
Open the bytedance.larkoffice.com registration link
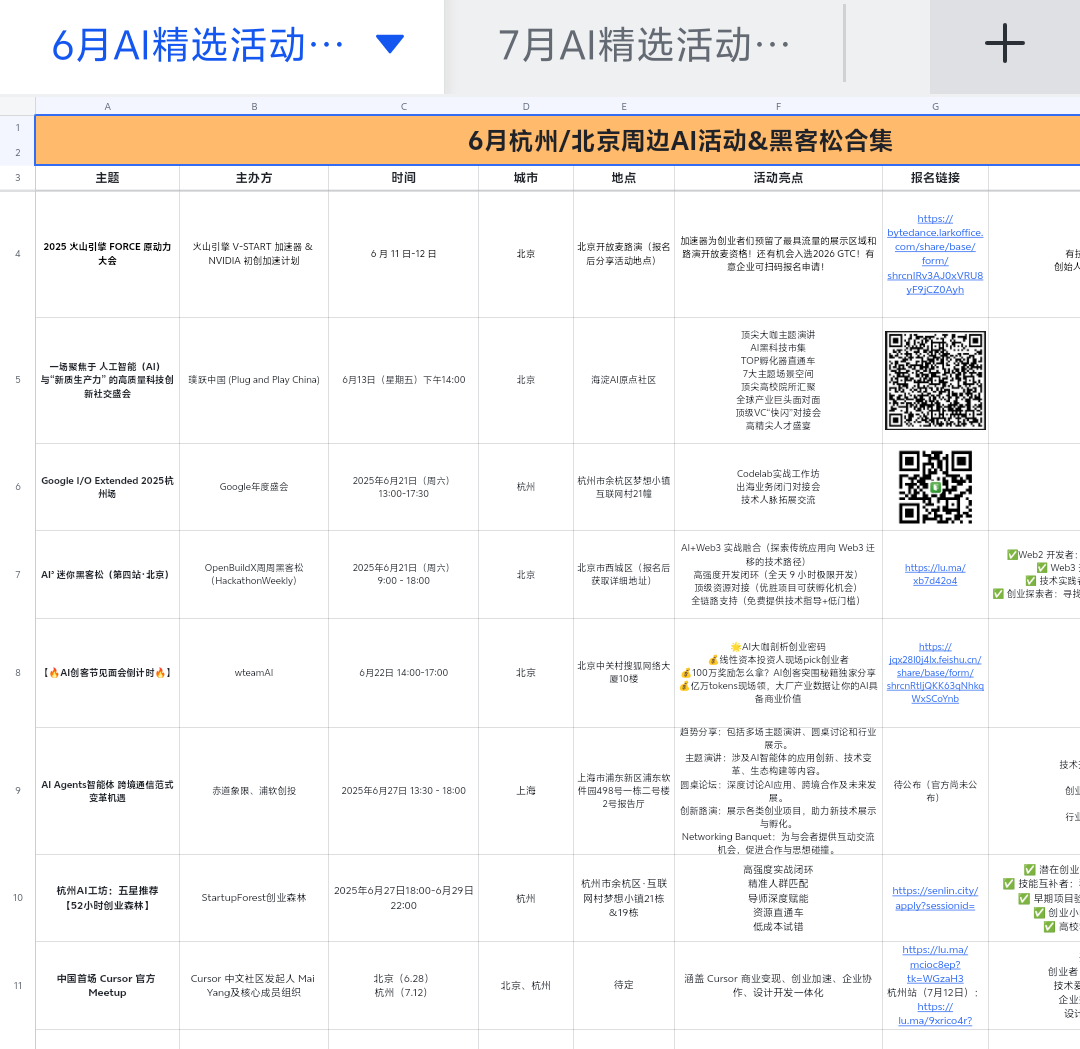[x=935, y=254]
